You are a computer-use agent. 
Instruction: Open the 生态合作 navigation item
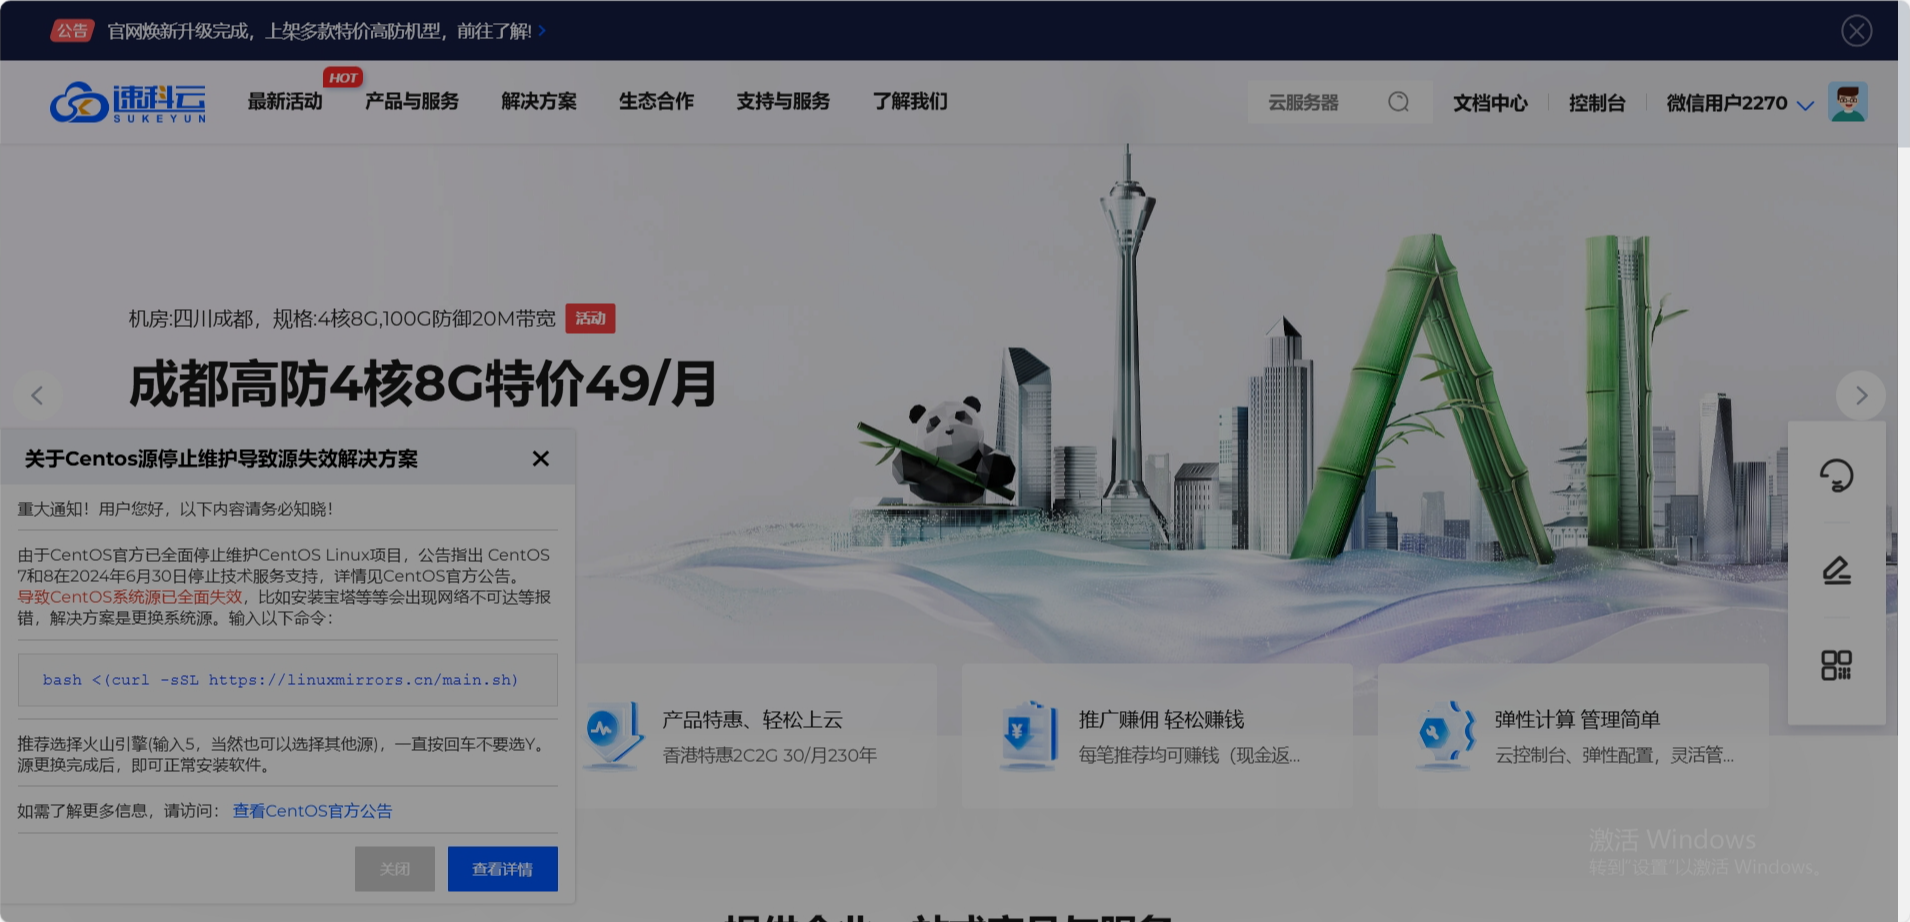pos(656,101)
